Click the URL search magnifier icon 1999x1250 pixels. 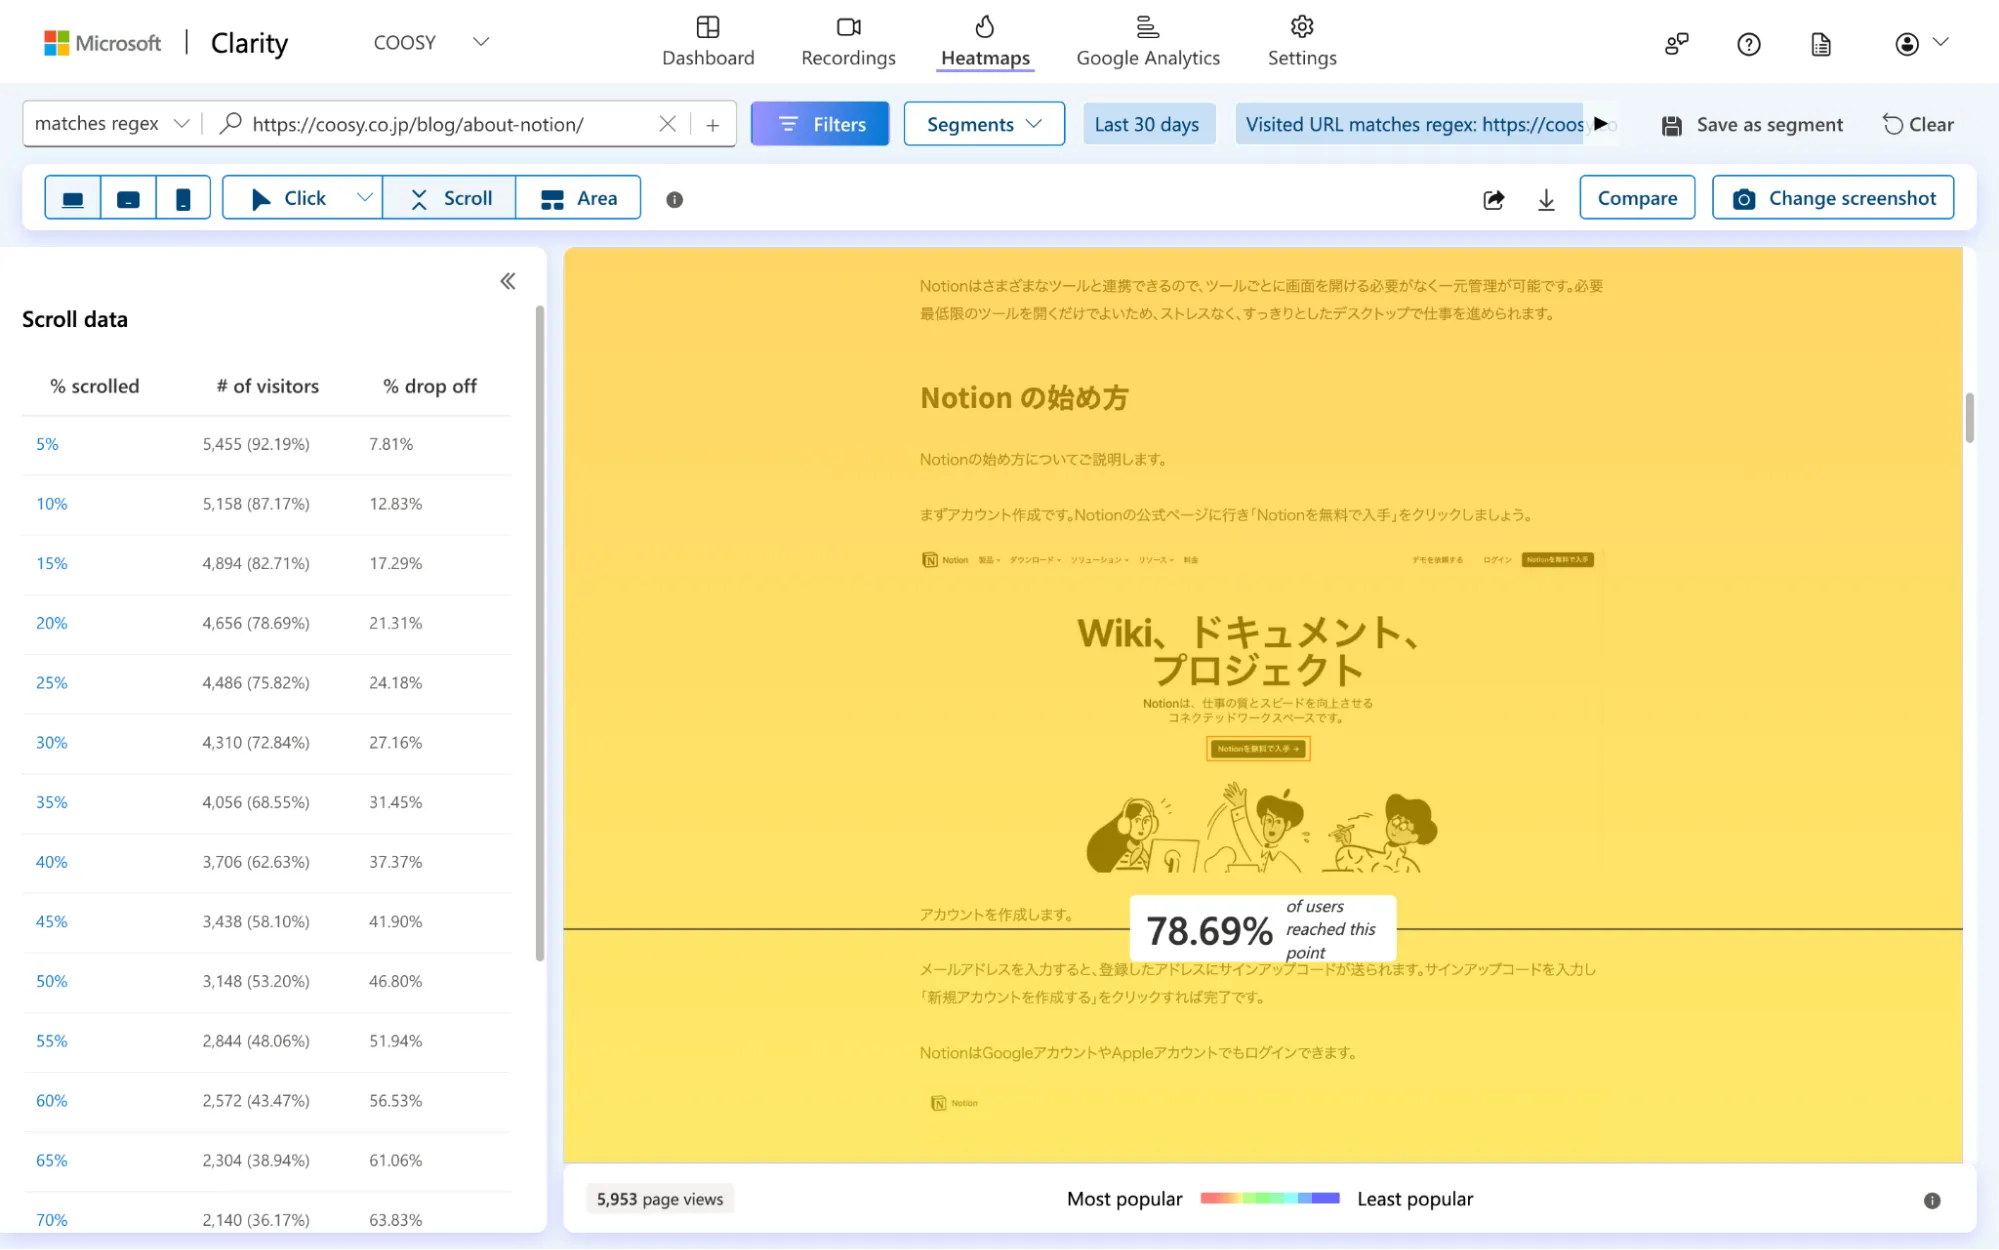click(x=231, y=123)
